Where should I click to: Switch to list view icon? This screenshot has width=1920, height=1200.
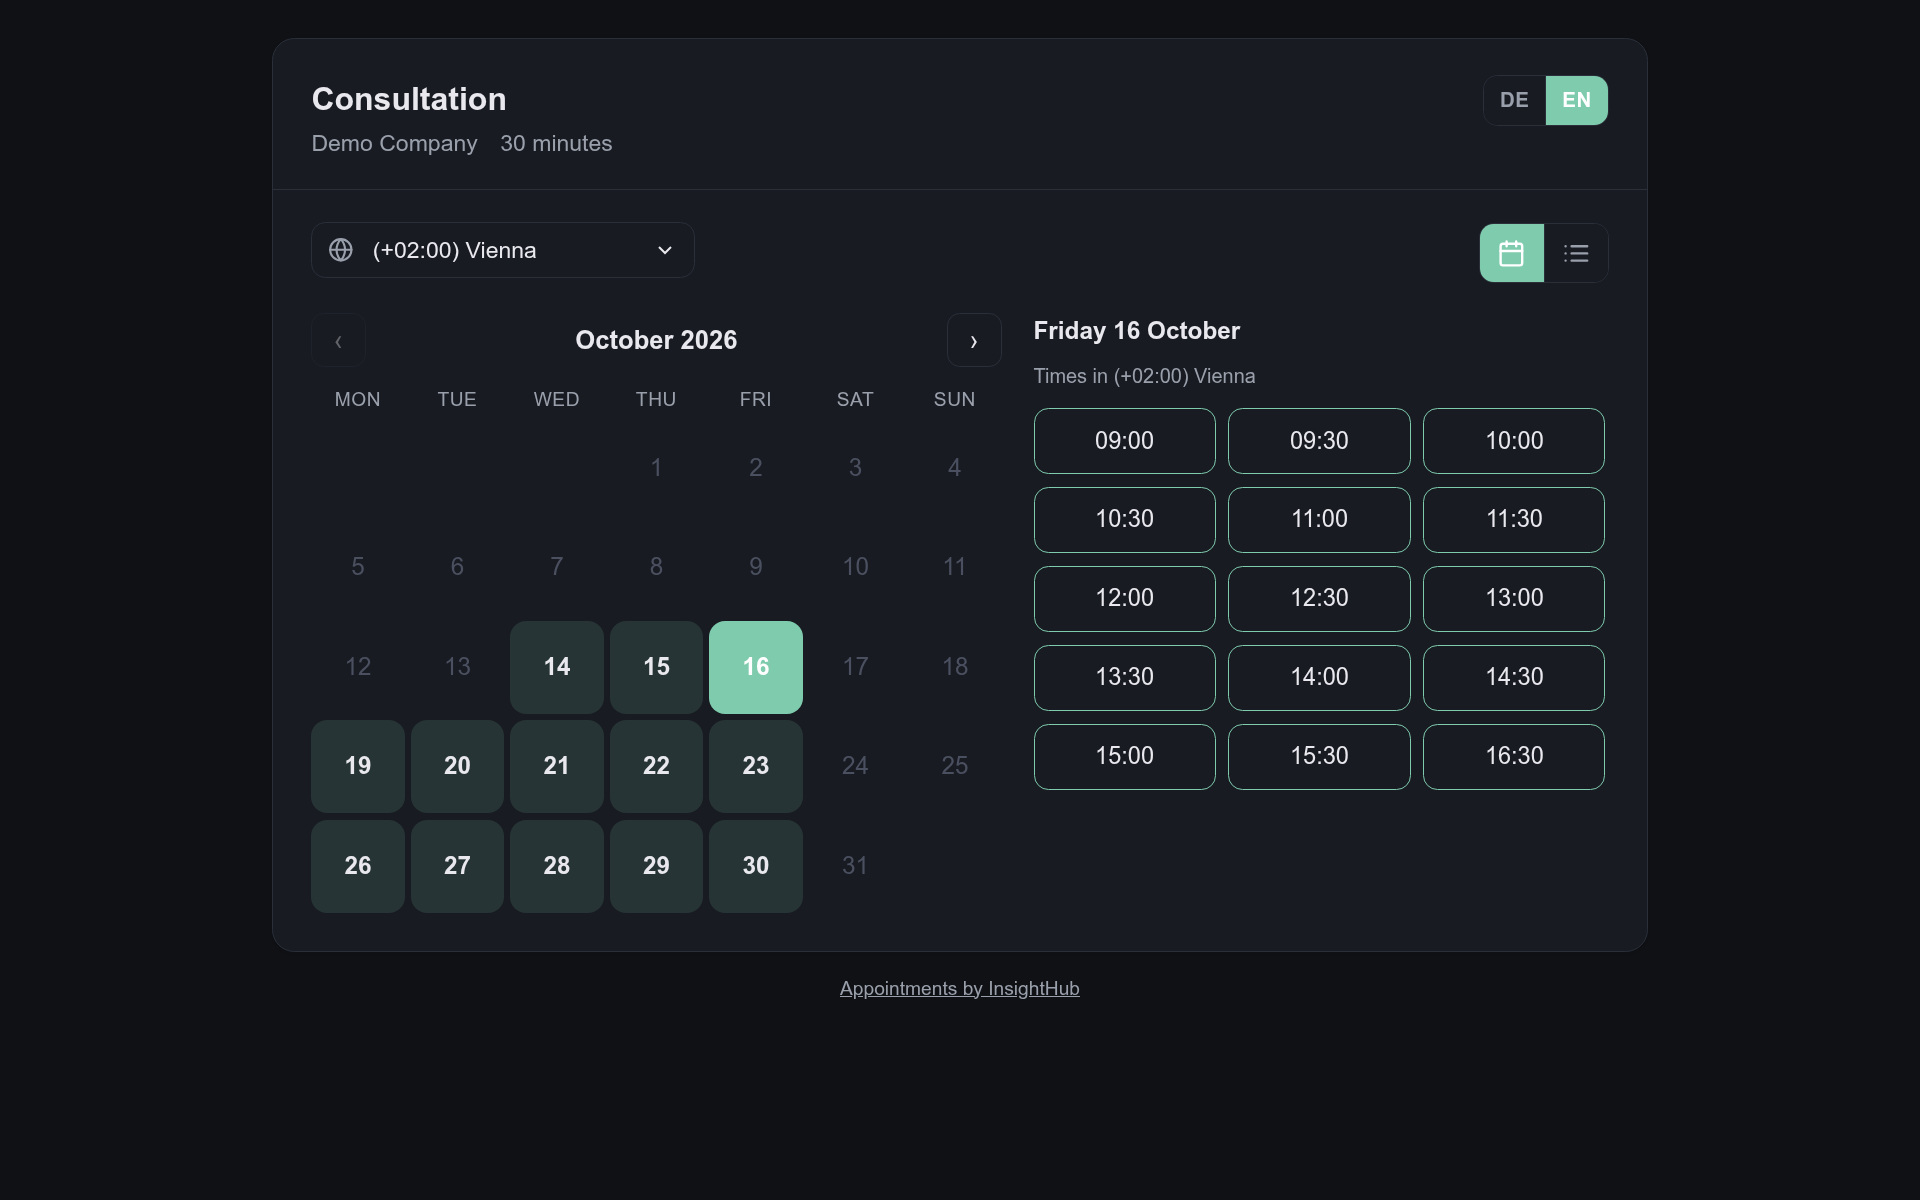(1576, 253)
